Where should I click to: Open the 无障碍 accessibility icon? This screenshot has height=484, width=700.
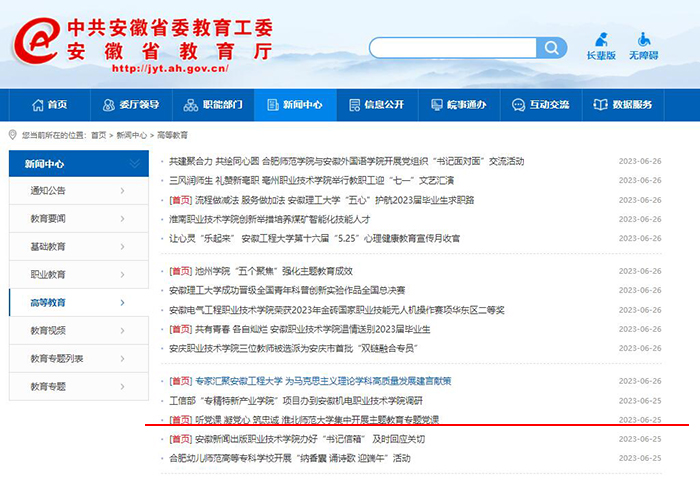point(642,39)
